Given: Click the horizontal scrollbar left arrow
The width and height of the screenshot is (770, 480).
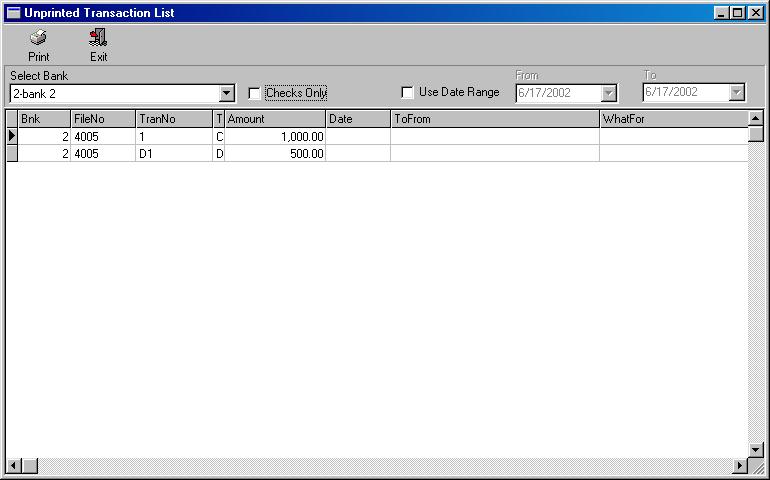Looking at the screenshot, I should click(13, 466).
